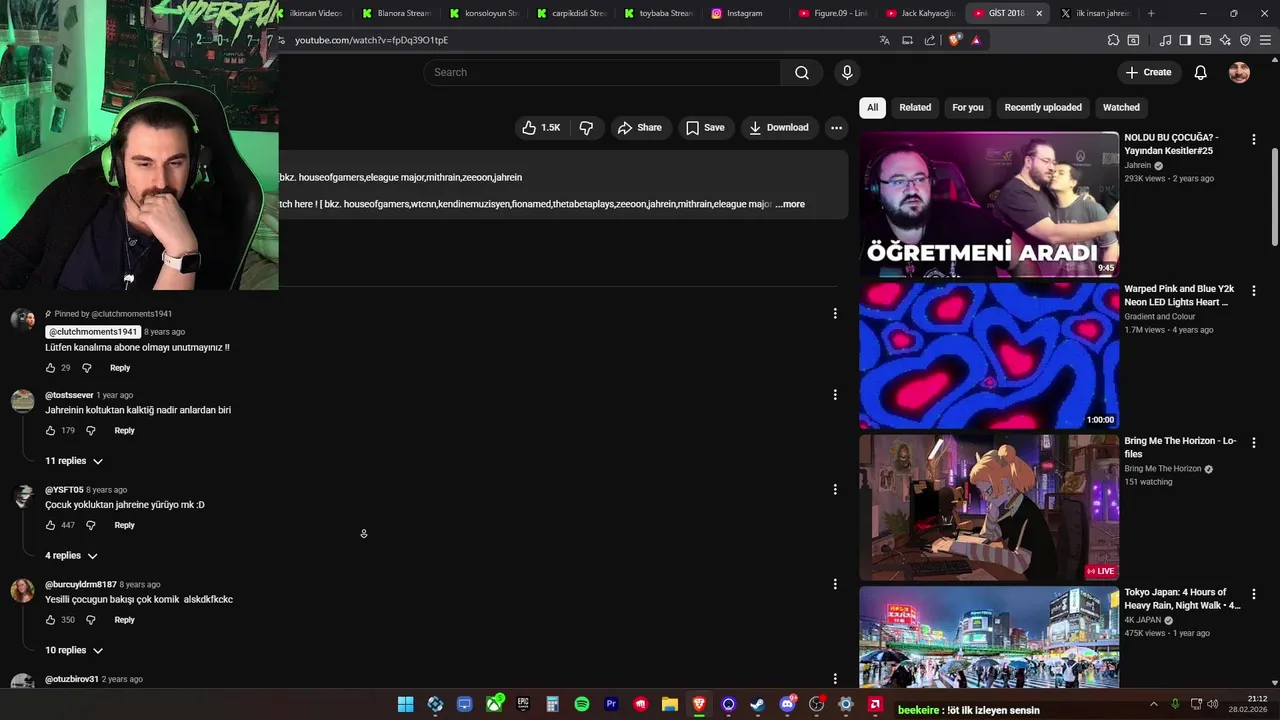
Task: Open the Brave VPN shield icon
Action: click(1245, 40)
